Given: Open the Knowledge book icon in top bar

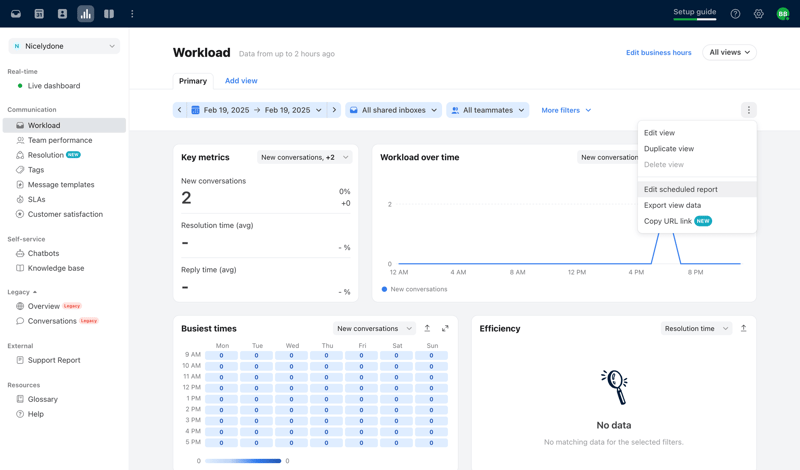Looking at the screenshot, I should tap(109, 14).
